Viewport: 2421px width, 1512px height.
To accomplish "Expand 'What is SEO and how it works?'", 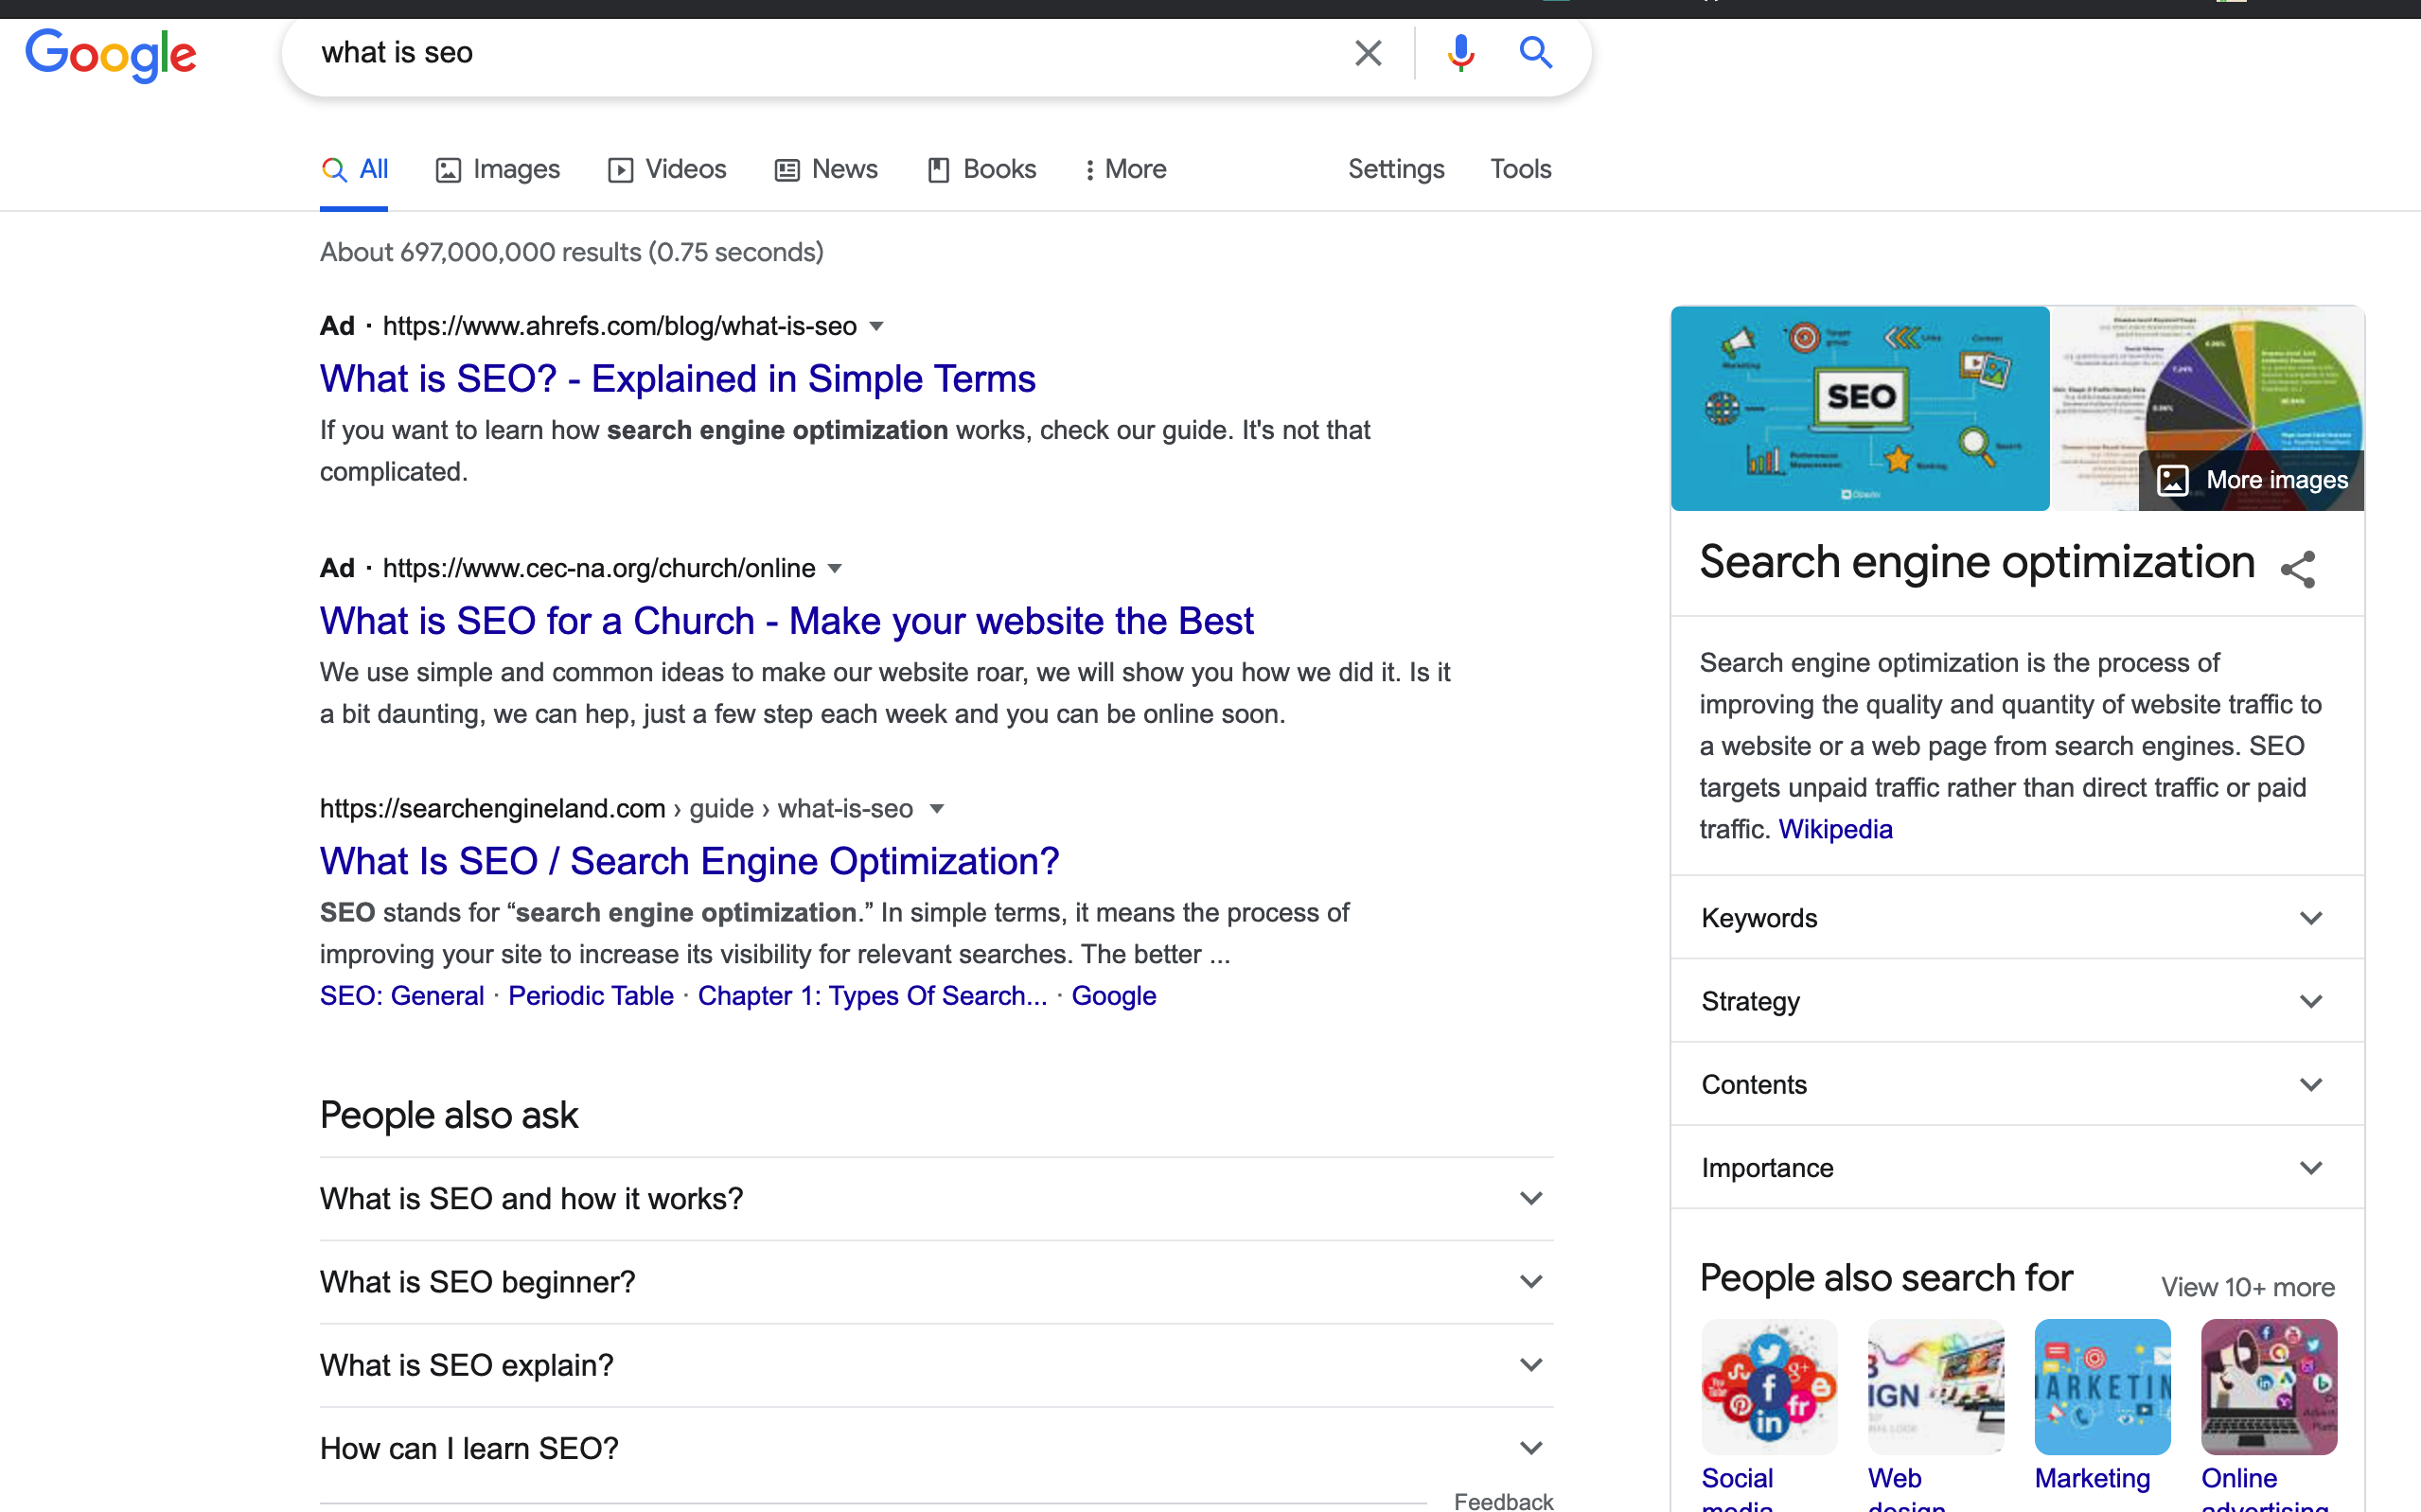I will pyautogui.click(x=1530, y=1198).
